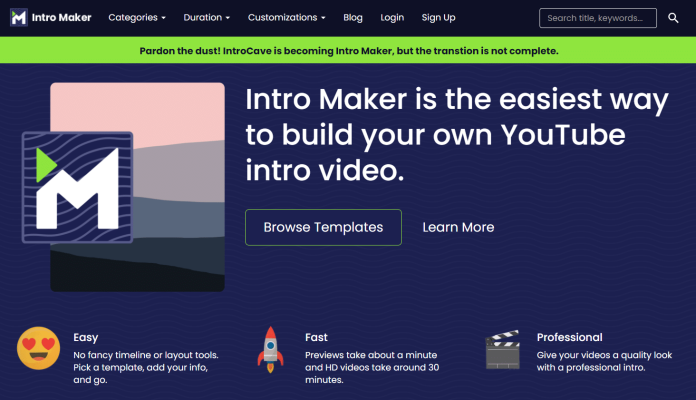This screenshot has width=696, height=400.
Task: Click the 'Pardon the dust!' green announcement banner
Action: pyautogui.click(x=348, y=50)
